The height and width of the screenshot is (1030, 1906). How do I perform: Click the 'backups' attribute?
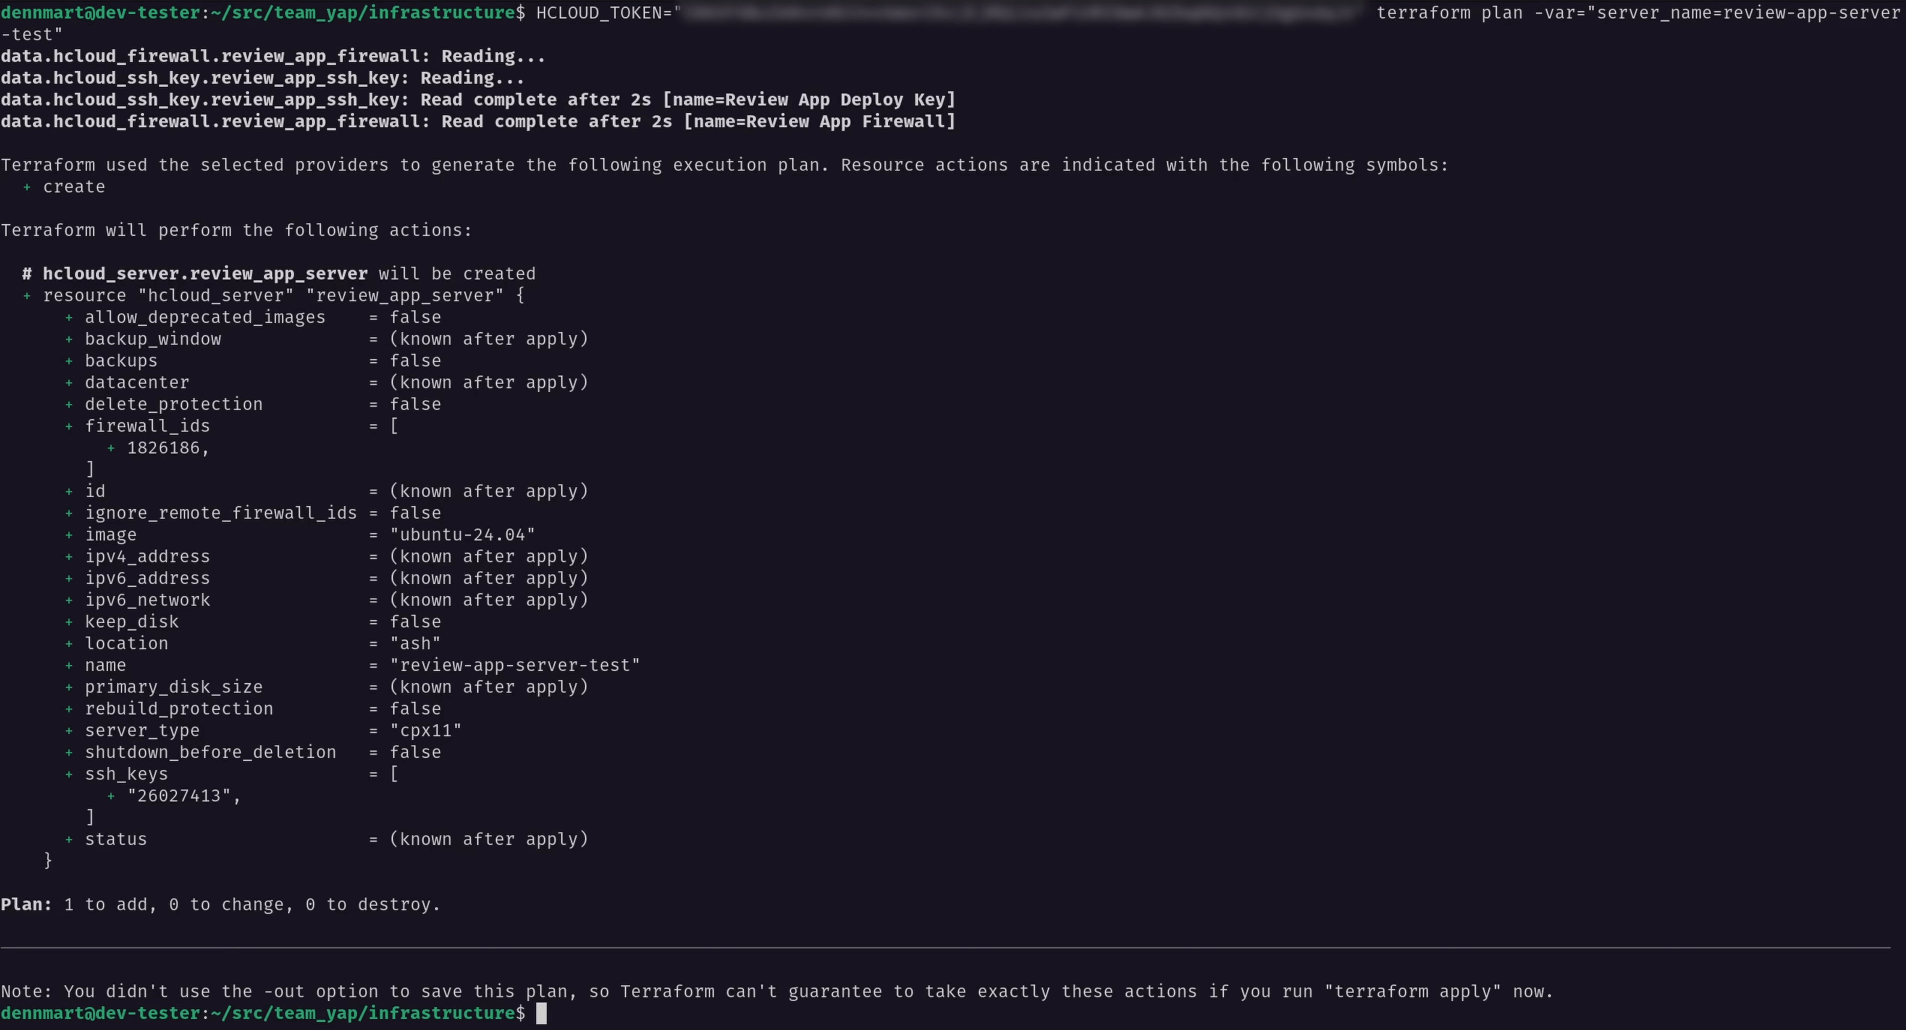pos(121,361)
